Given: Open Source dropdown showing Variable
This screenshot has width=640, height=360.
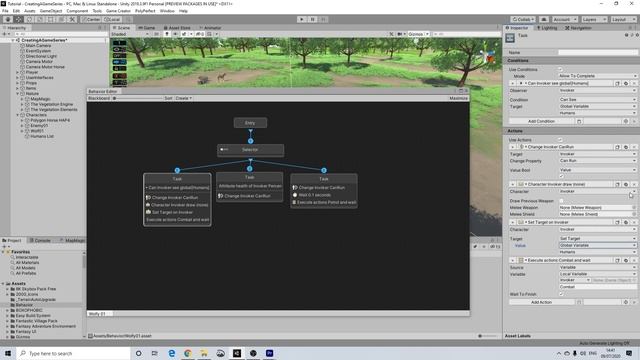Looking at the screenshot, I should 598,267.
